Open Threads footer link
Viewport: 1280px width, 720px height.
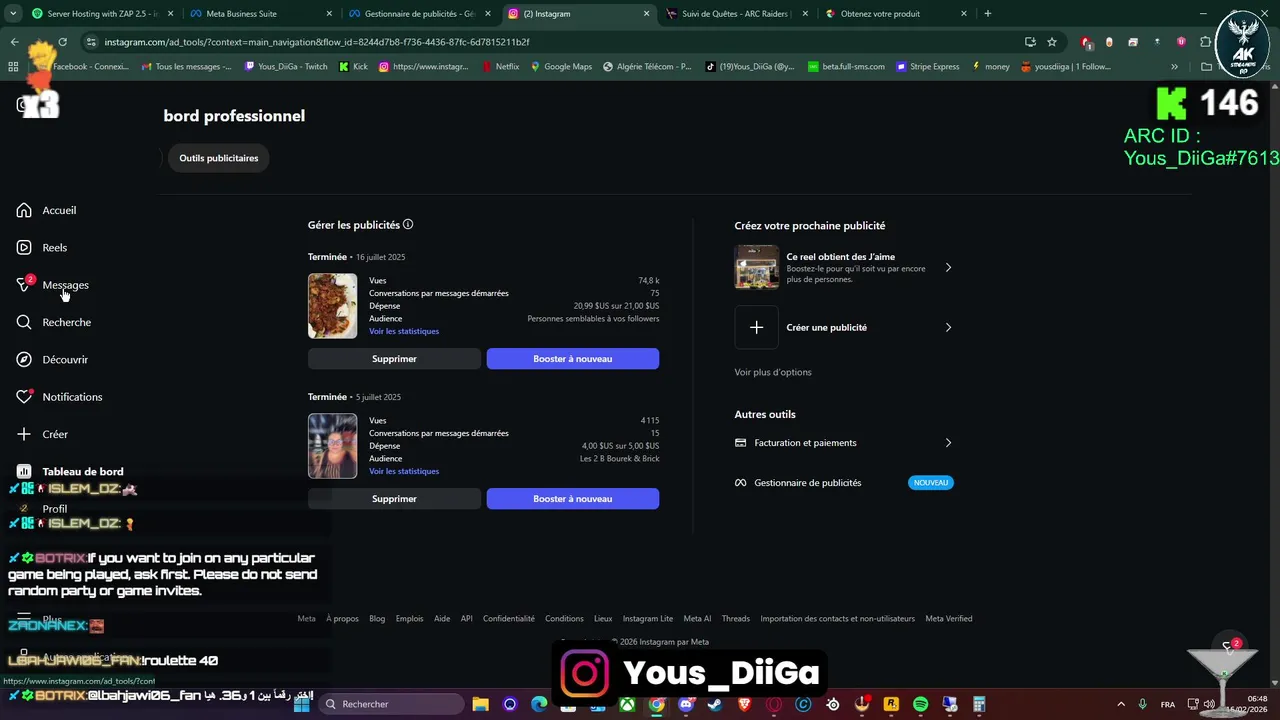(736, 618)
